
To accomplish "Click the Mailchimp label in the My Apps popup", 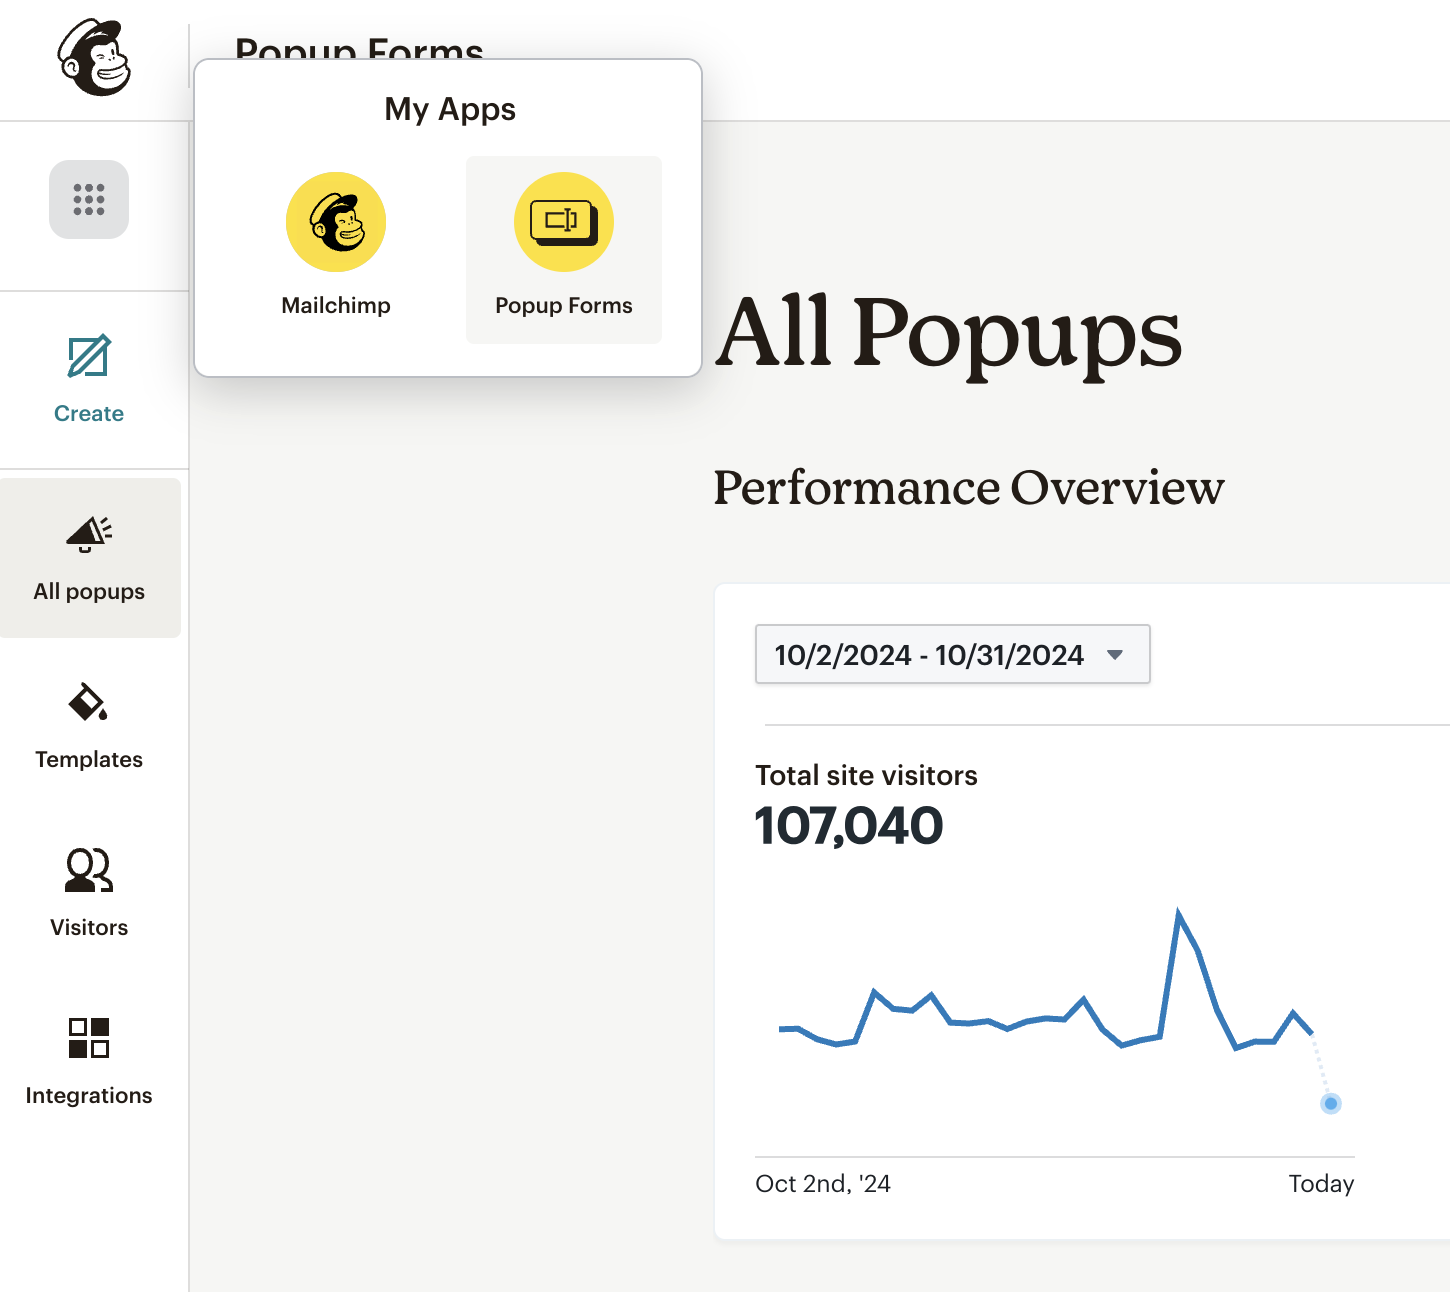I will 336,305.
